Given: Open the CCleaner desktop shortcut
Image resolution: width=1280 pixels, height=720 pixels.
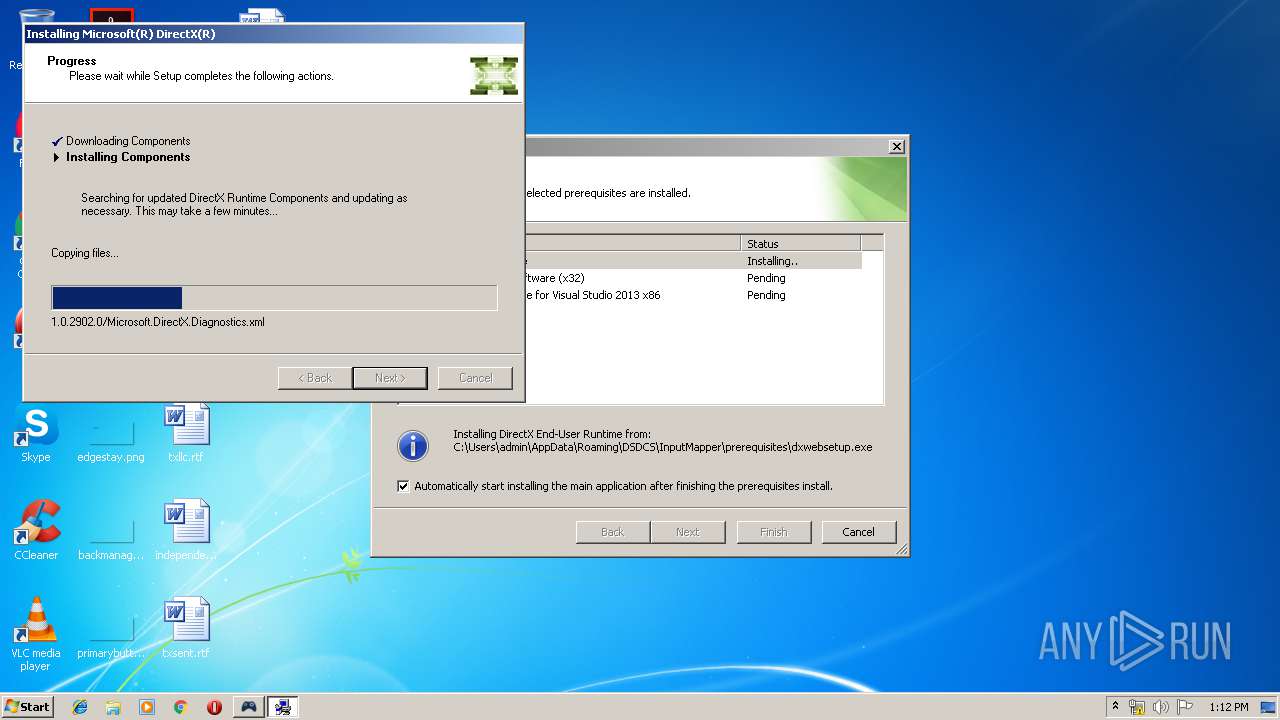Looking at the screenshot, I should pyautogui.click(x=36, y=531).
